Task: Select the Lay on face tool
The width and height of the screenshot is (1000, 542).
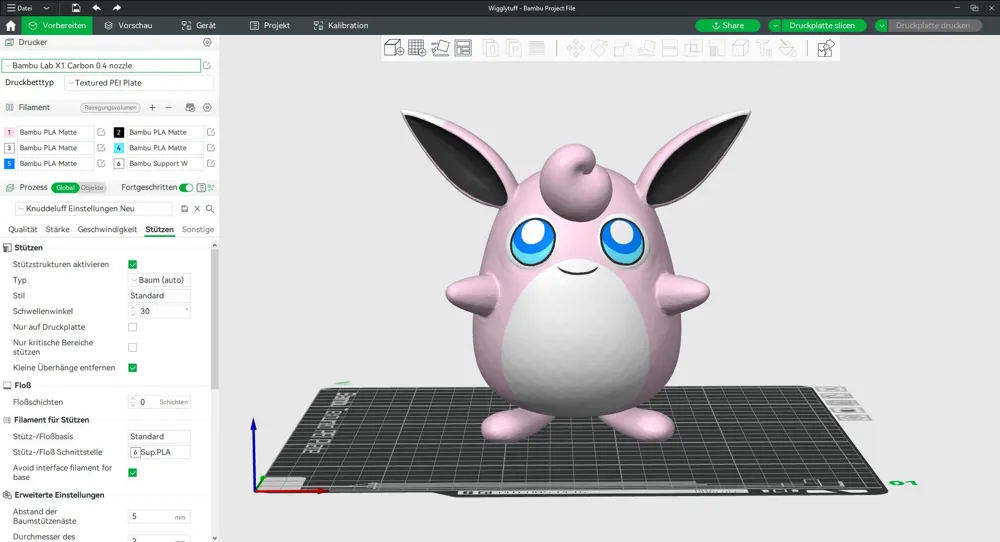Action: [646, 48]
